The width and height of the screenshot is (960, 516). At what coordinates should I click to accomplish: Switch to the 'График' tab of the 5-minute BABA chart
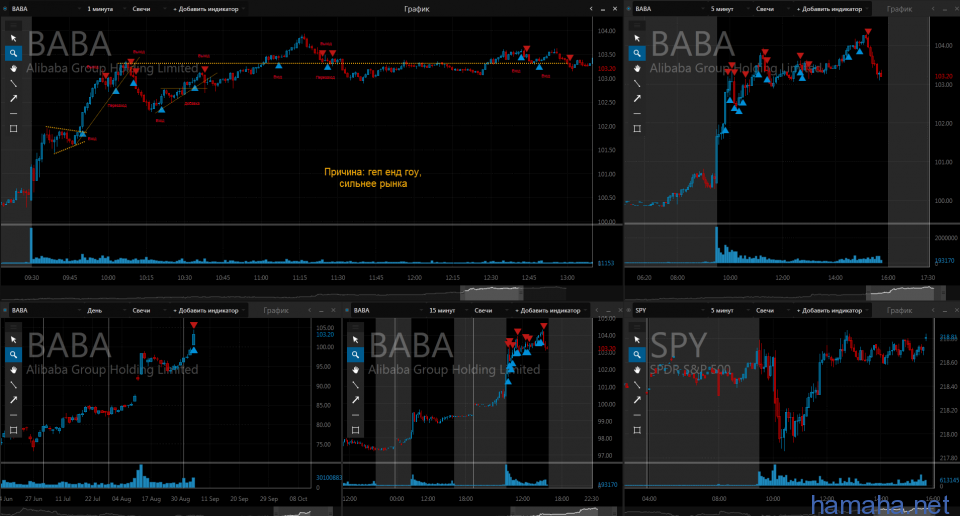pyautogui.click(x=899, y=9)
